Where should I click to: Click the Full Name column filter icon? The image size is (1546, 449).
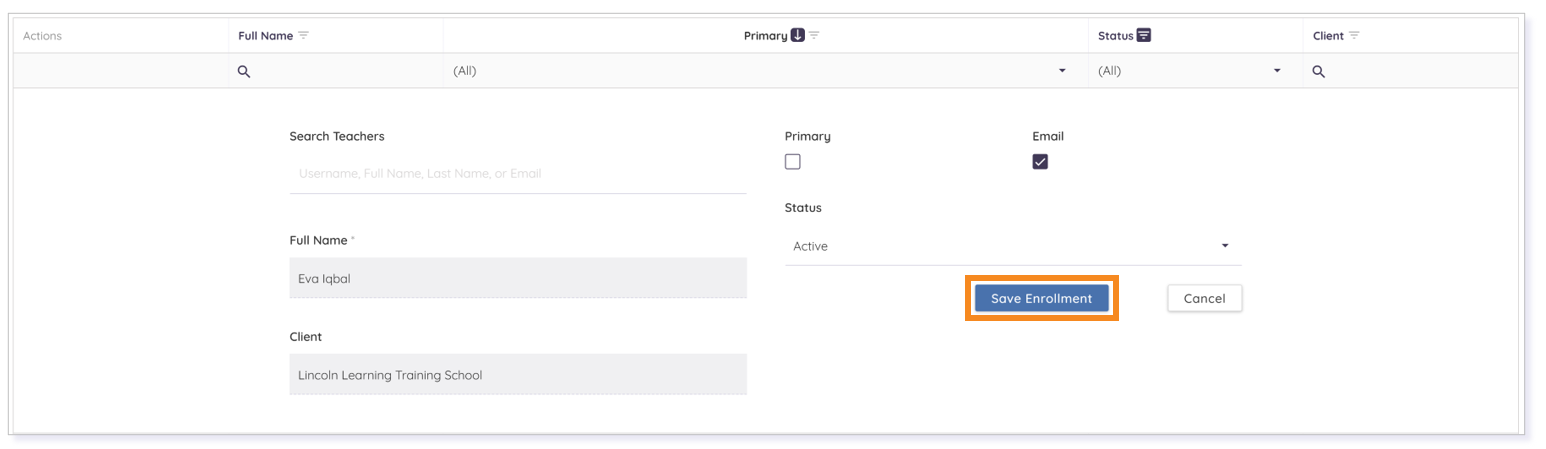point(304,36)
